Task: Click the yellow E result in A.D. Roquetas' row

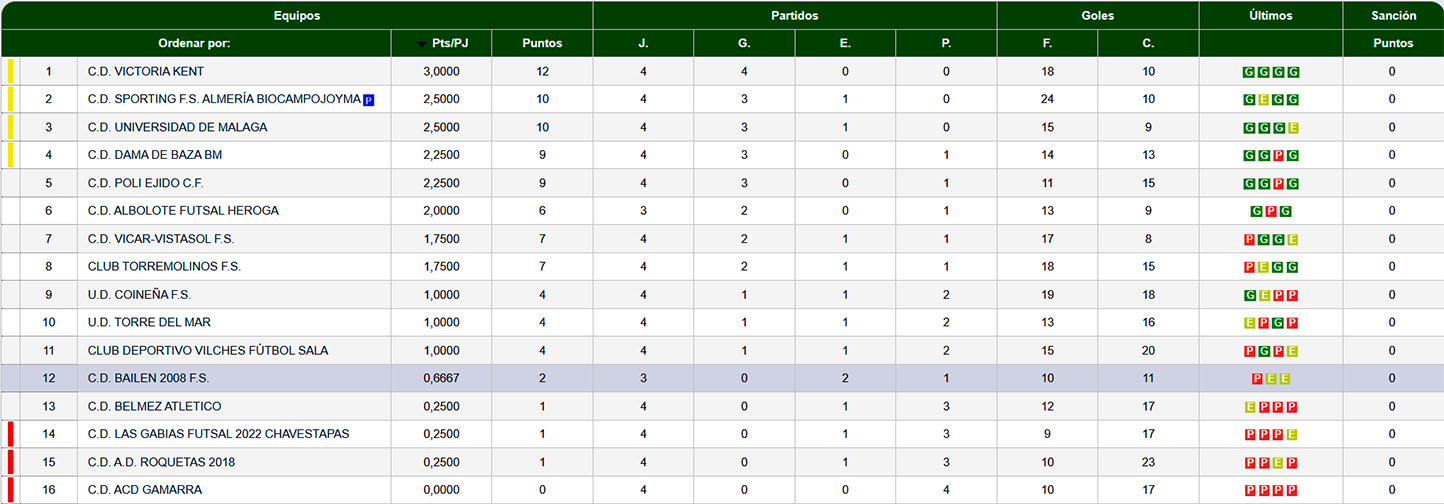Action: click(x=1278, y=463)
